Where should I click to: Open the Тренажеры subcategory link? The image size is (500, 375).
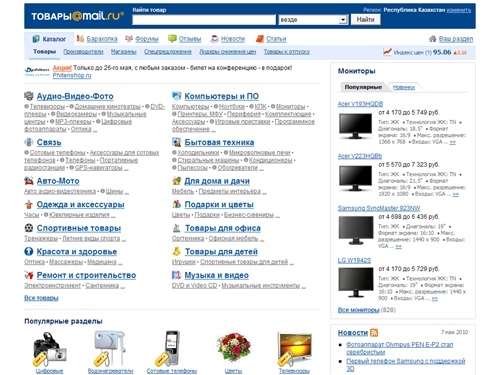point(41,239)
